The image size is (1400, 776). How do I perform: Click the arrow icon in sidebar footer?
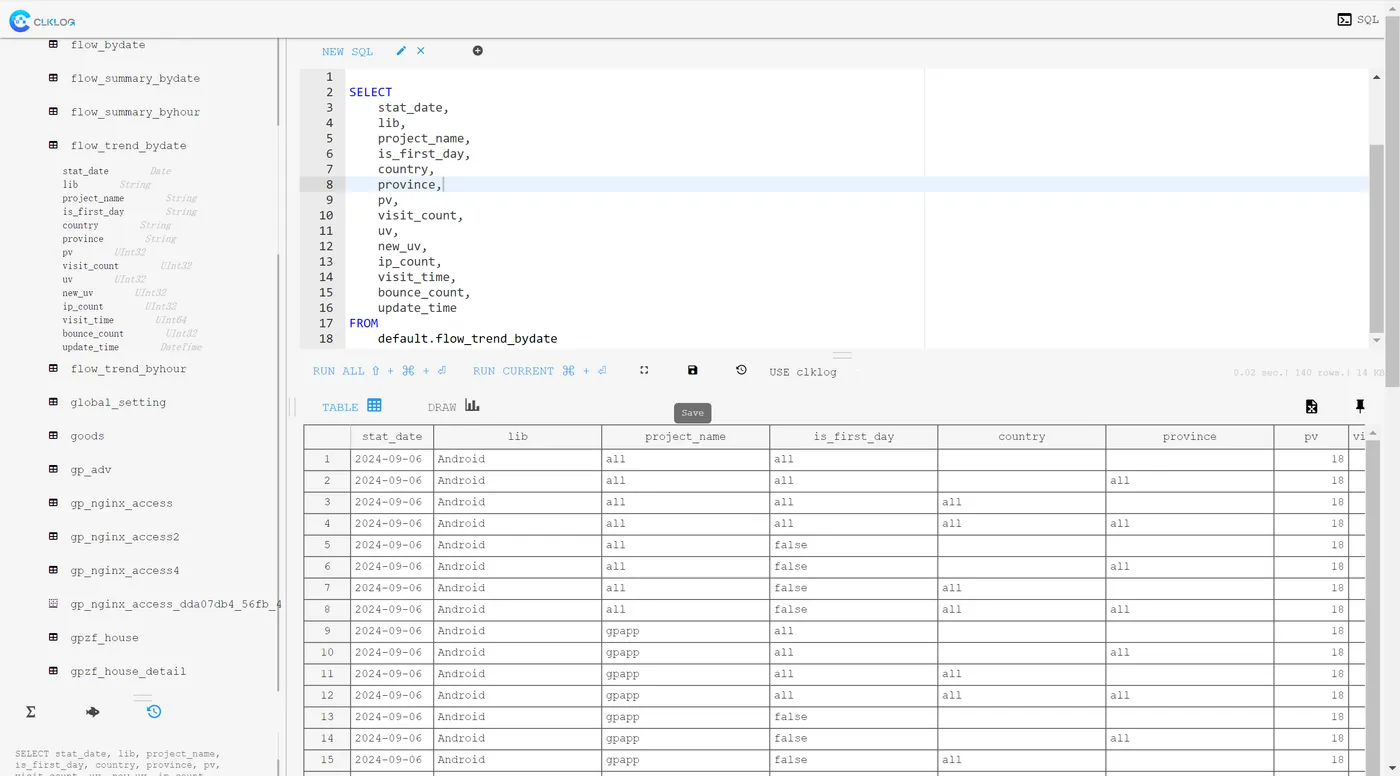pos(93,712)
